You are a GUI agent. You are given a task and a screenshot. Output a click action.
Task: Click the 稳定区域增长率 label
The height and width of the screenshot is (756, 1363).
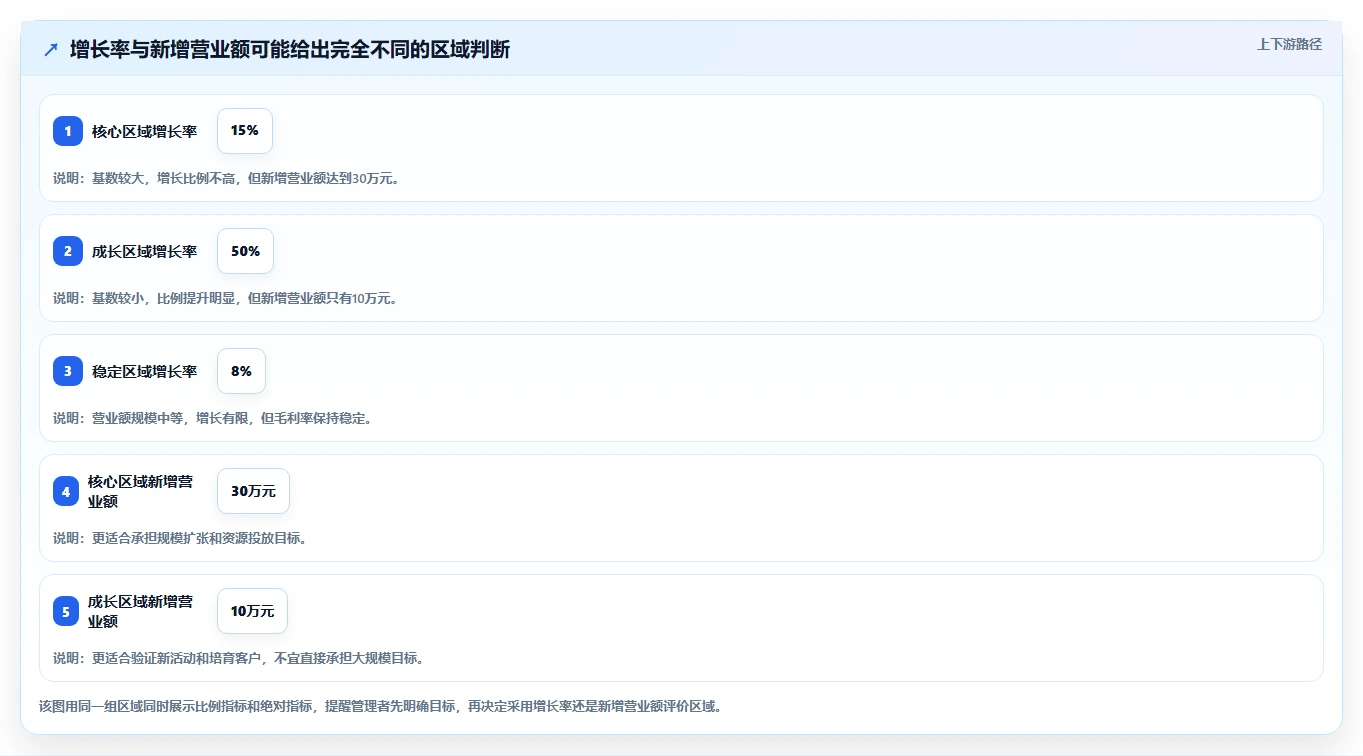[145, 371]
